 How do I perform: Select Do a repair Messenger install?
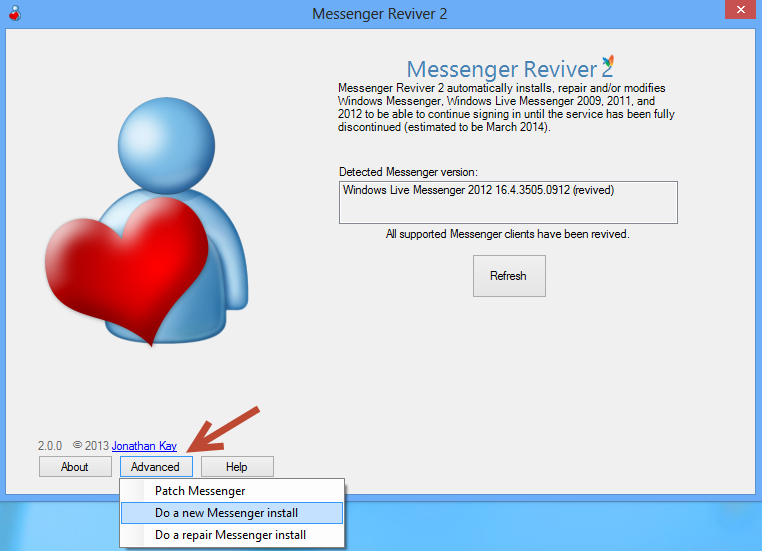(x=232, y=535)
